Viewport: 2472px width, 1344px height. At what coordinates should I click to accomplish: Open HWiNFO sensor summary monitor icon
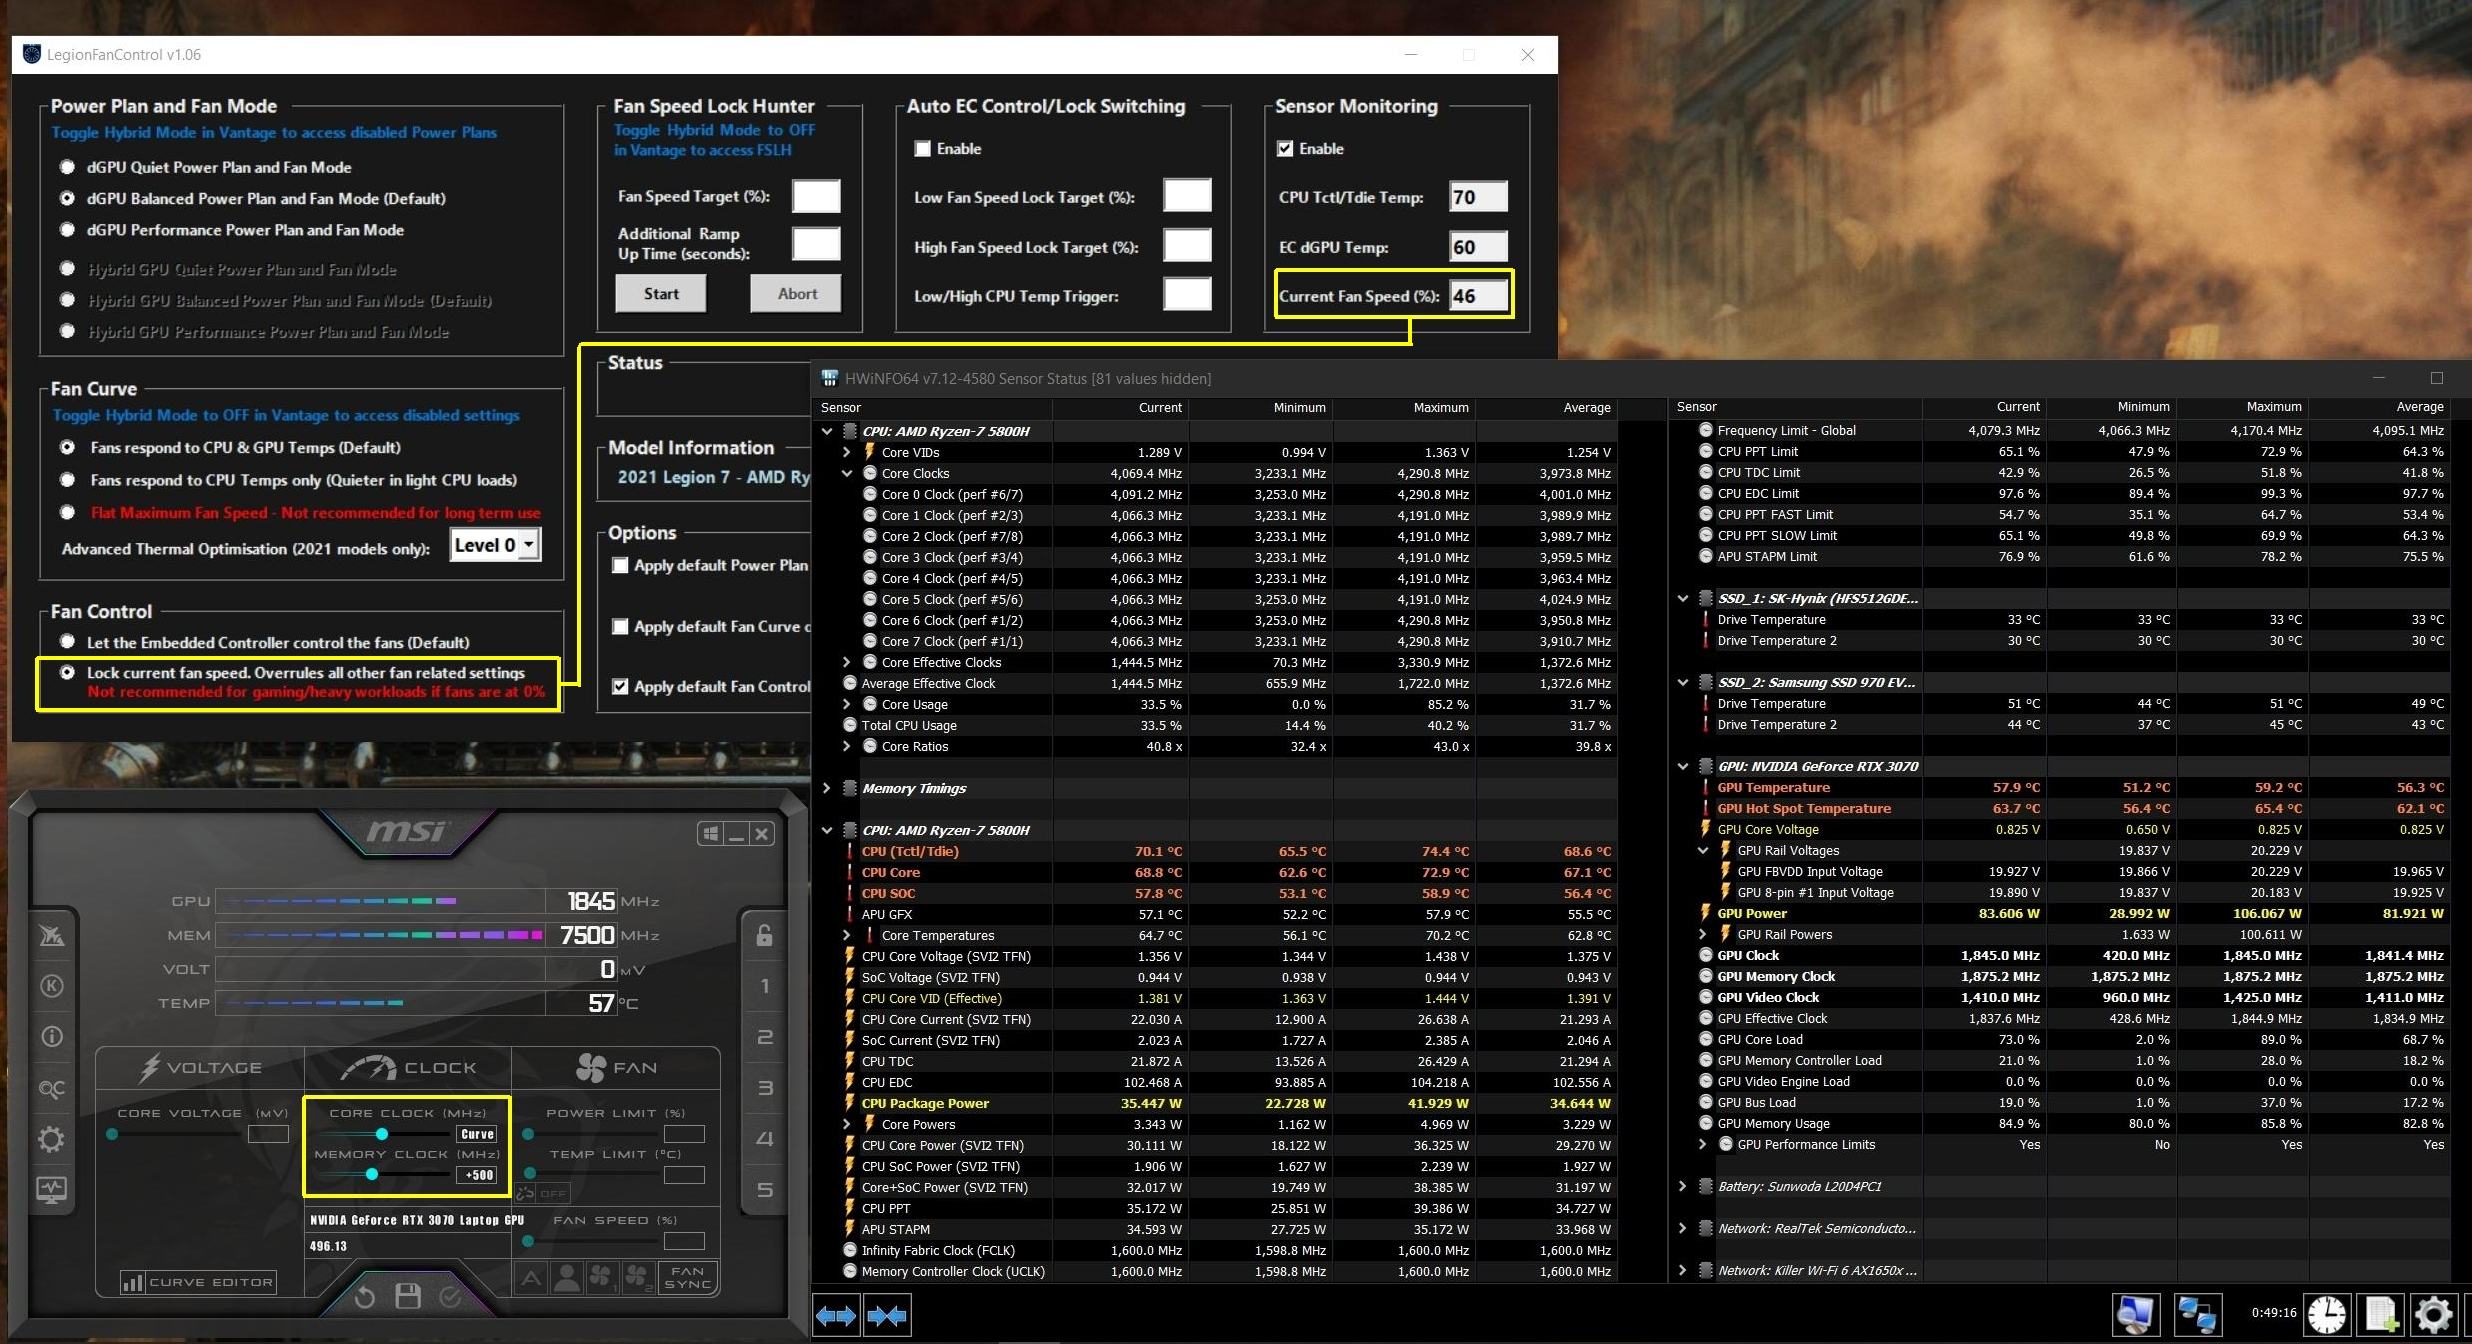pyautogui.click(x=2136, y=1315)
